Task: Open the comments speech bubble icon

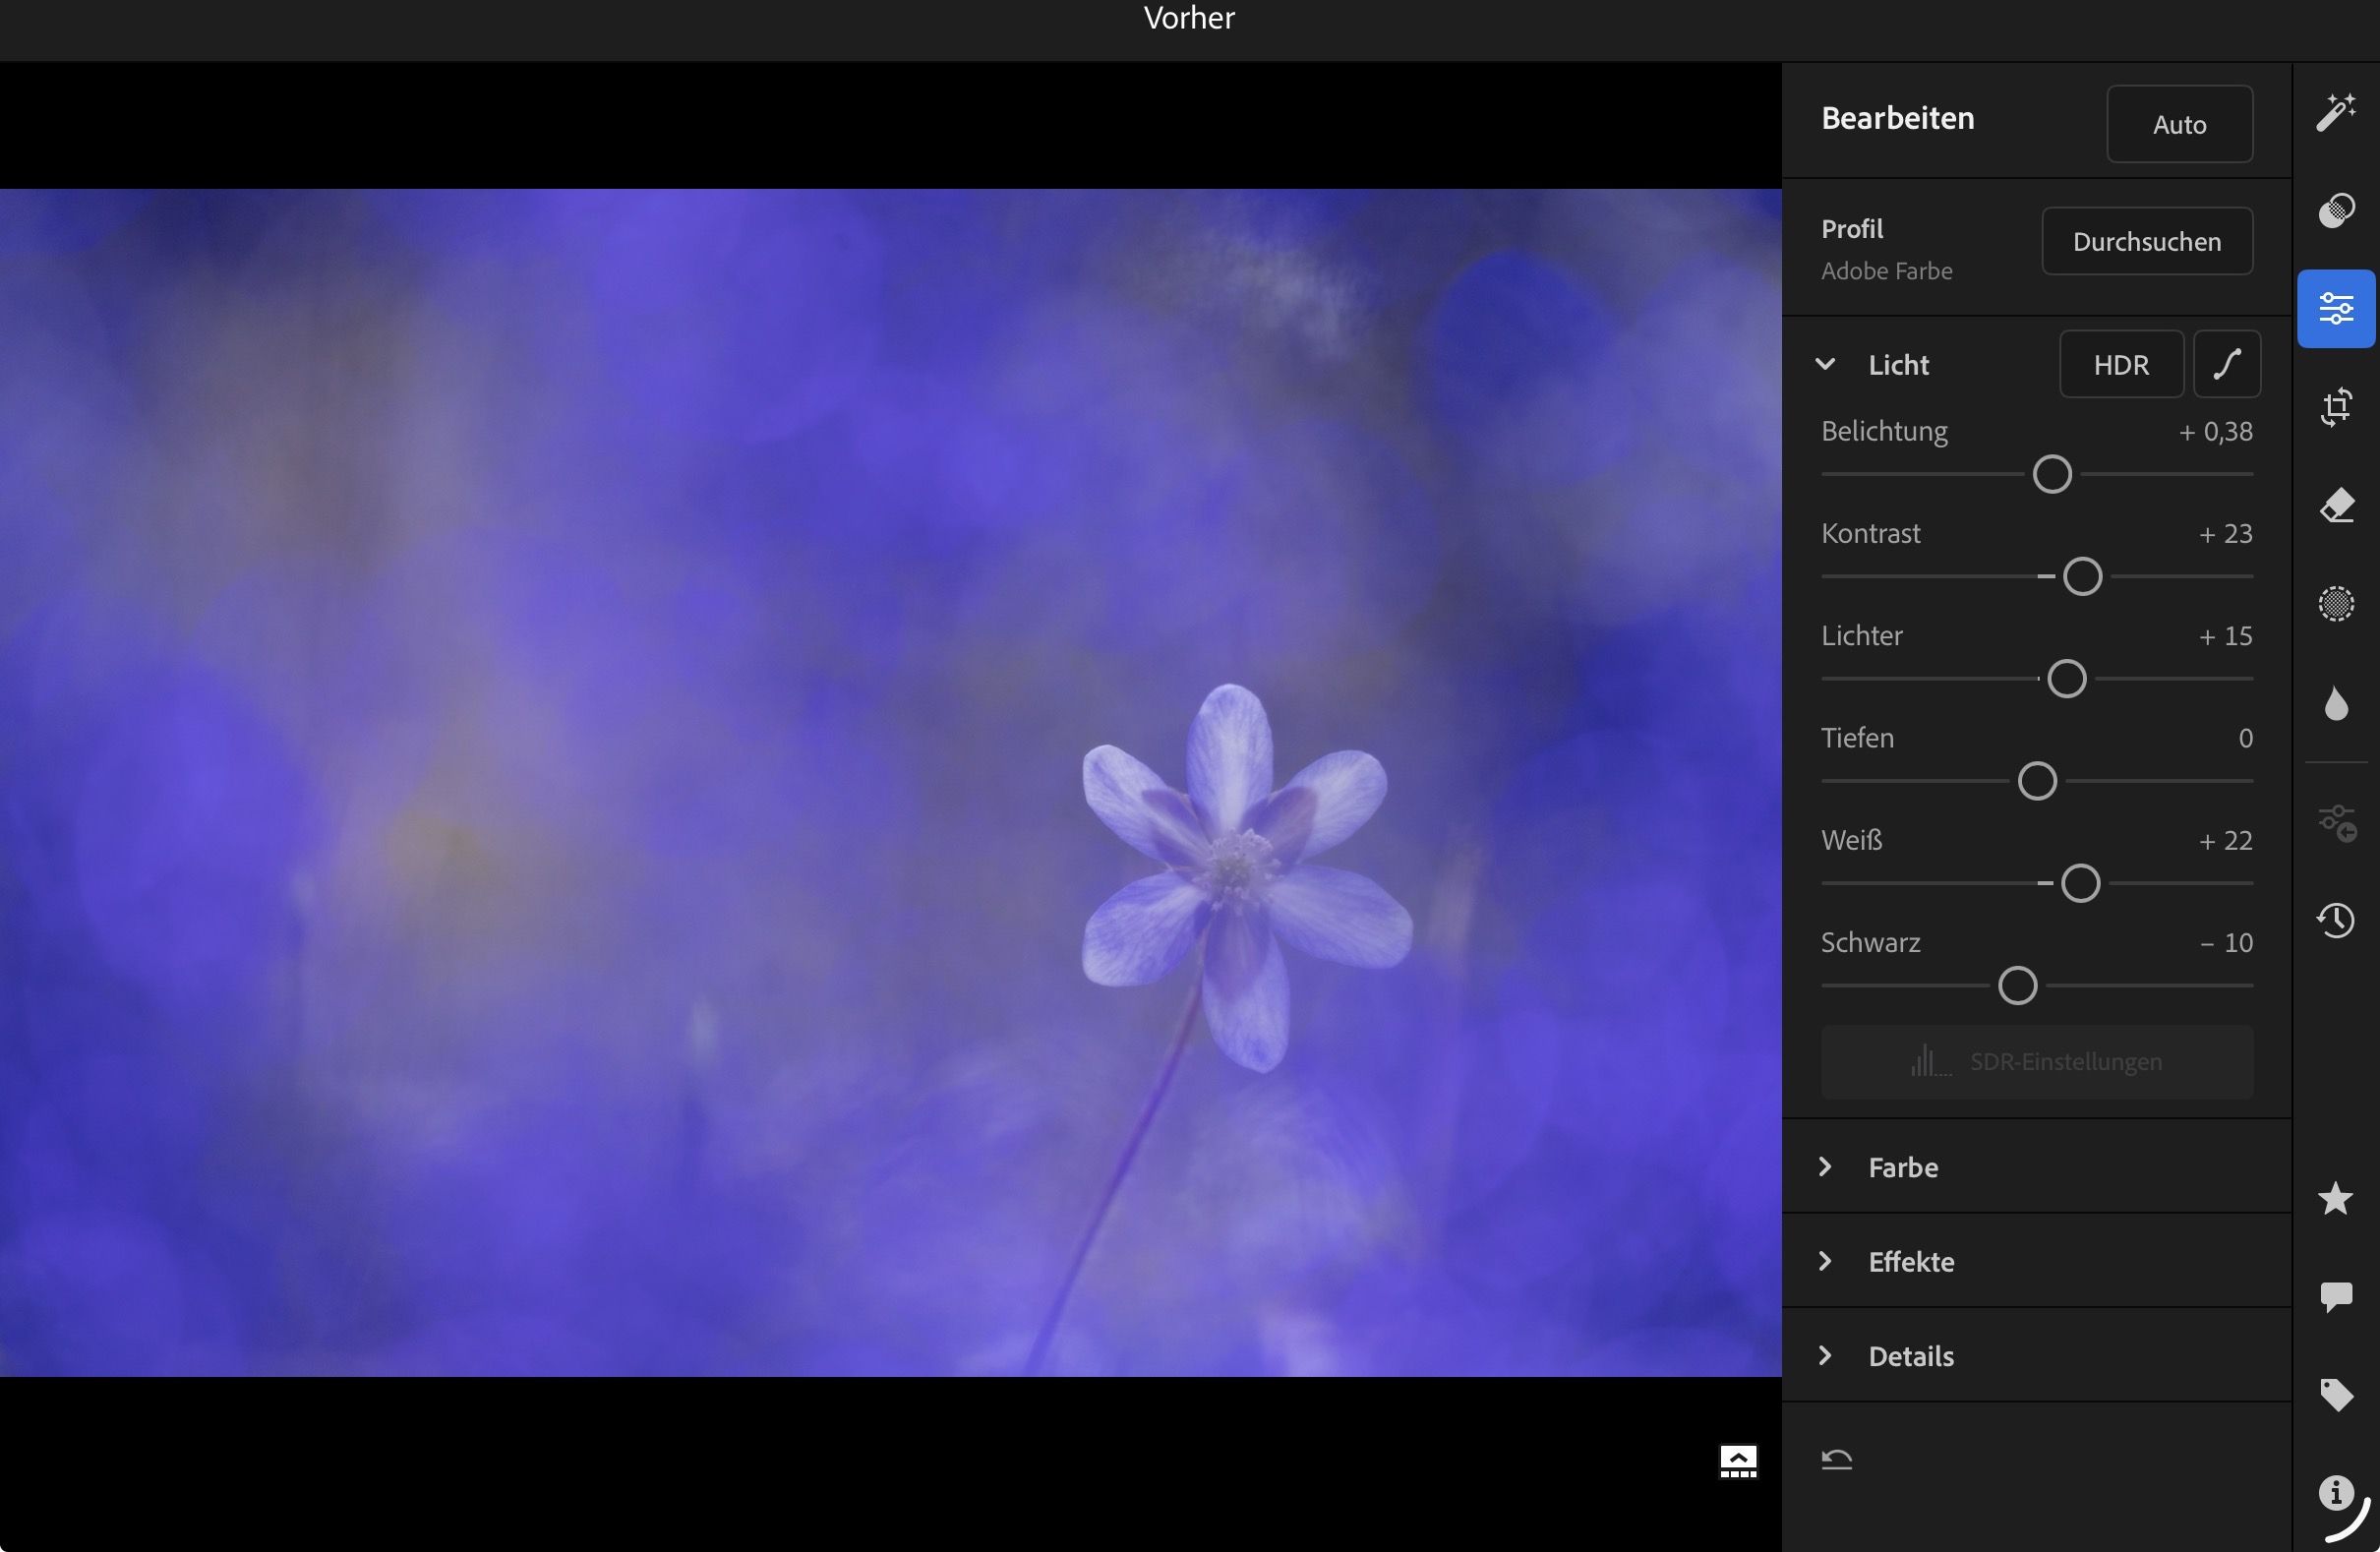Action: pos(2336,1297)
